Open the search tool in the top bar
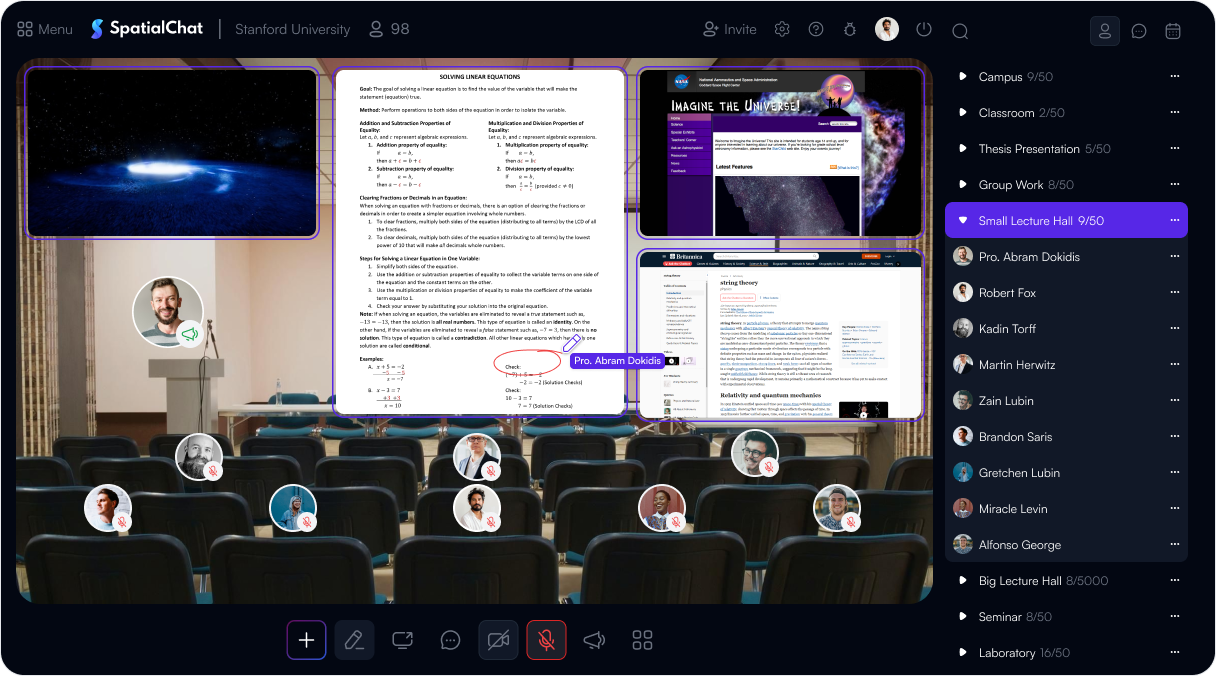Viewport: 1216px width, 676px height. 960,30
